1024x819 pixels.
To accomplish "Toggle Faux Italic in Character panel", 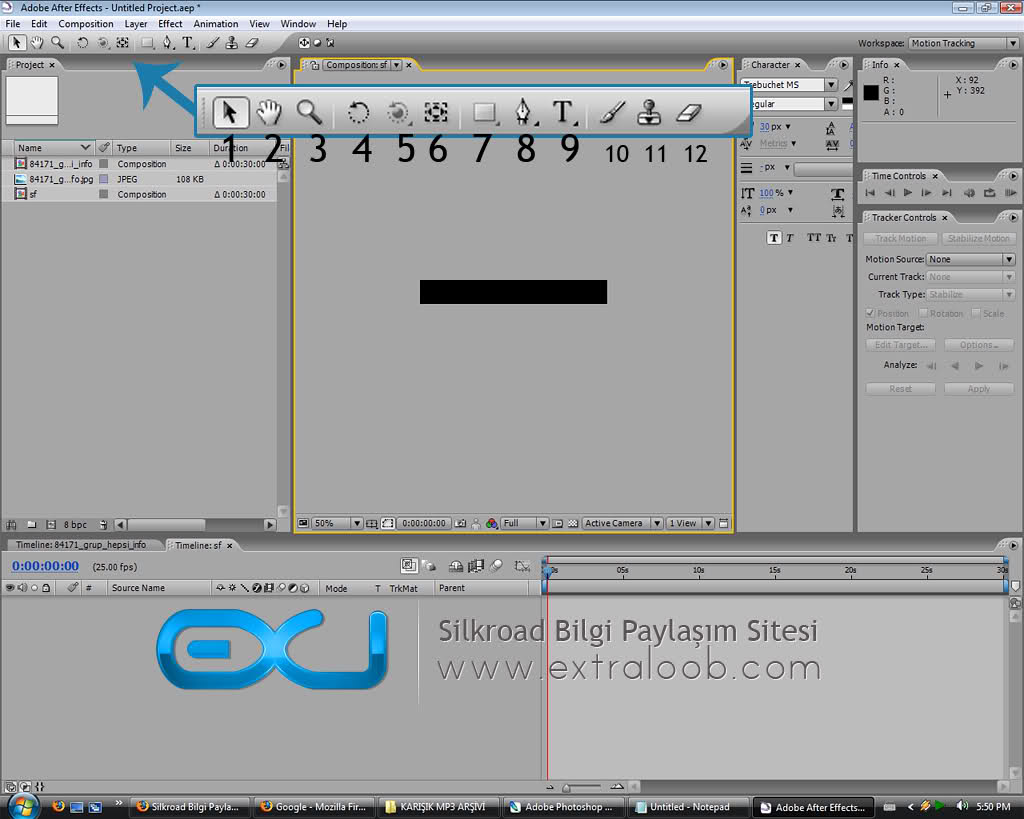I will coord(790,238).
